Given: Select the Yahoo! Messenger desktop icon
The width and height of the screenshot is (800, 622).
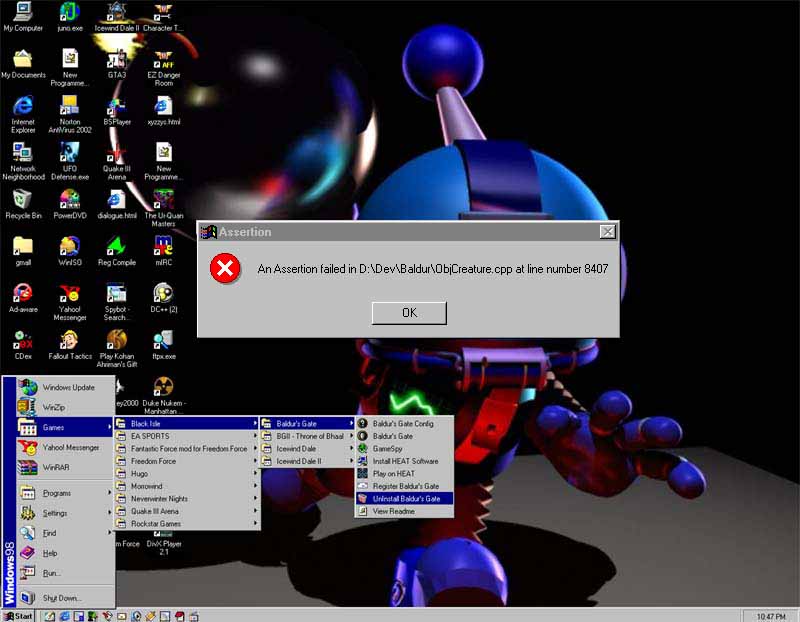Looking at the screenshot, I should (70, 303).
